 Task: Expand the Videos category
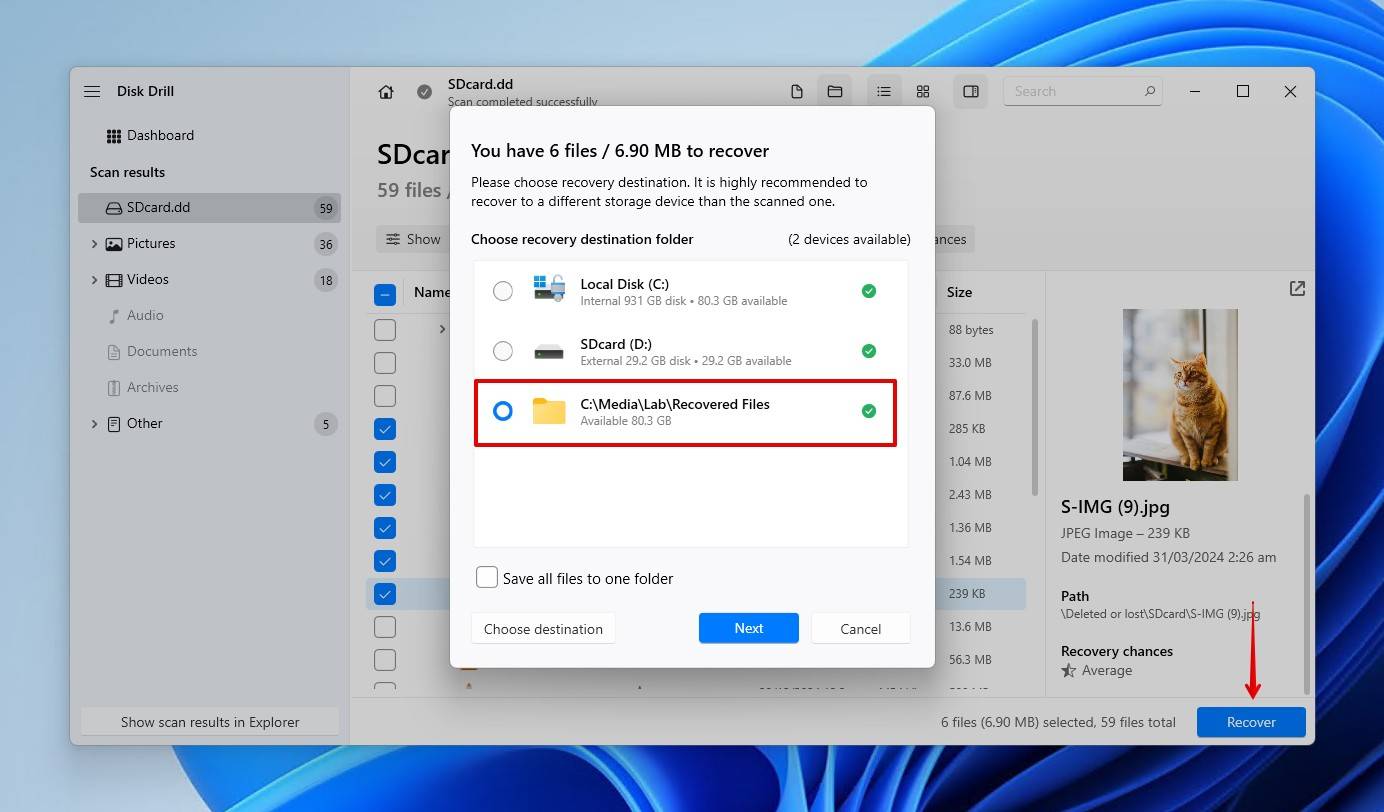click(94, 279)
